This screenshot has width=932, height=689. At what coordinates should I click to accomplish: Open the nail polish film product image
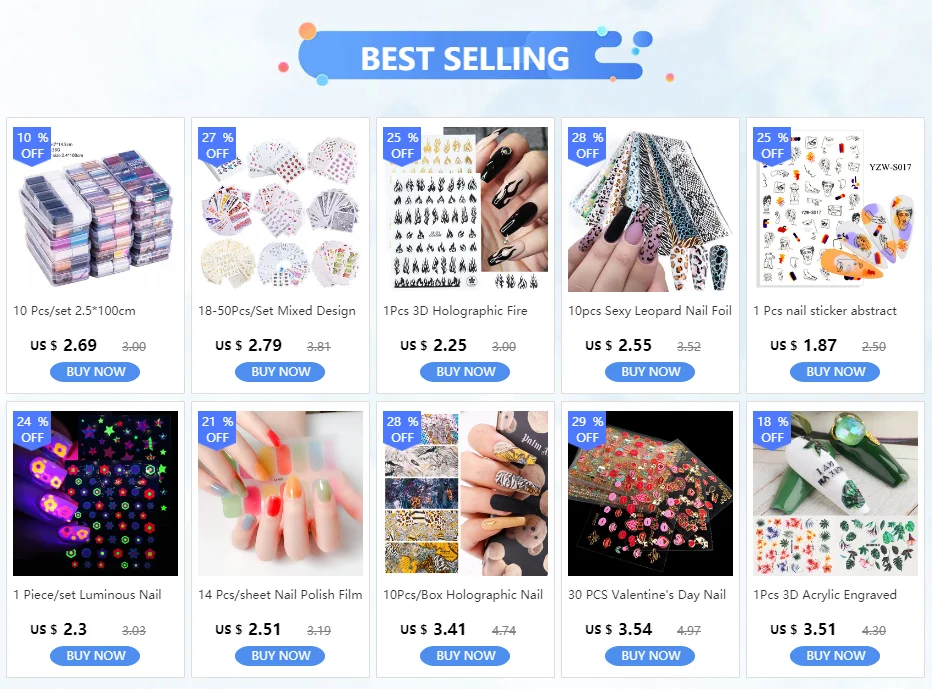281,493
